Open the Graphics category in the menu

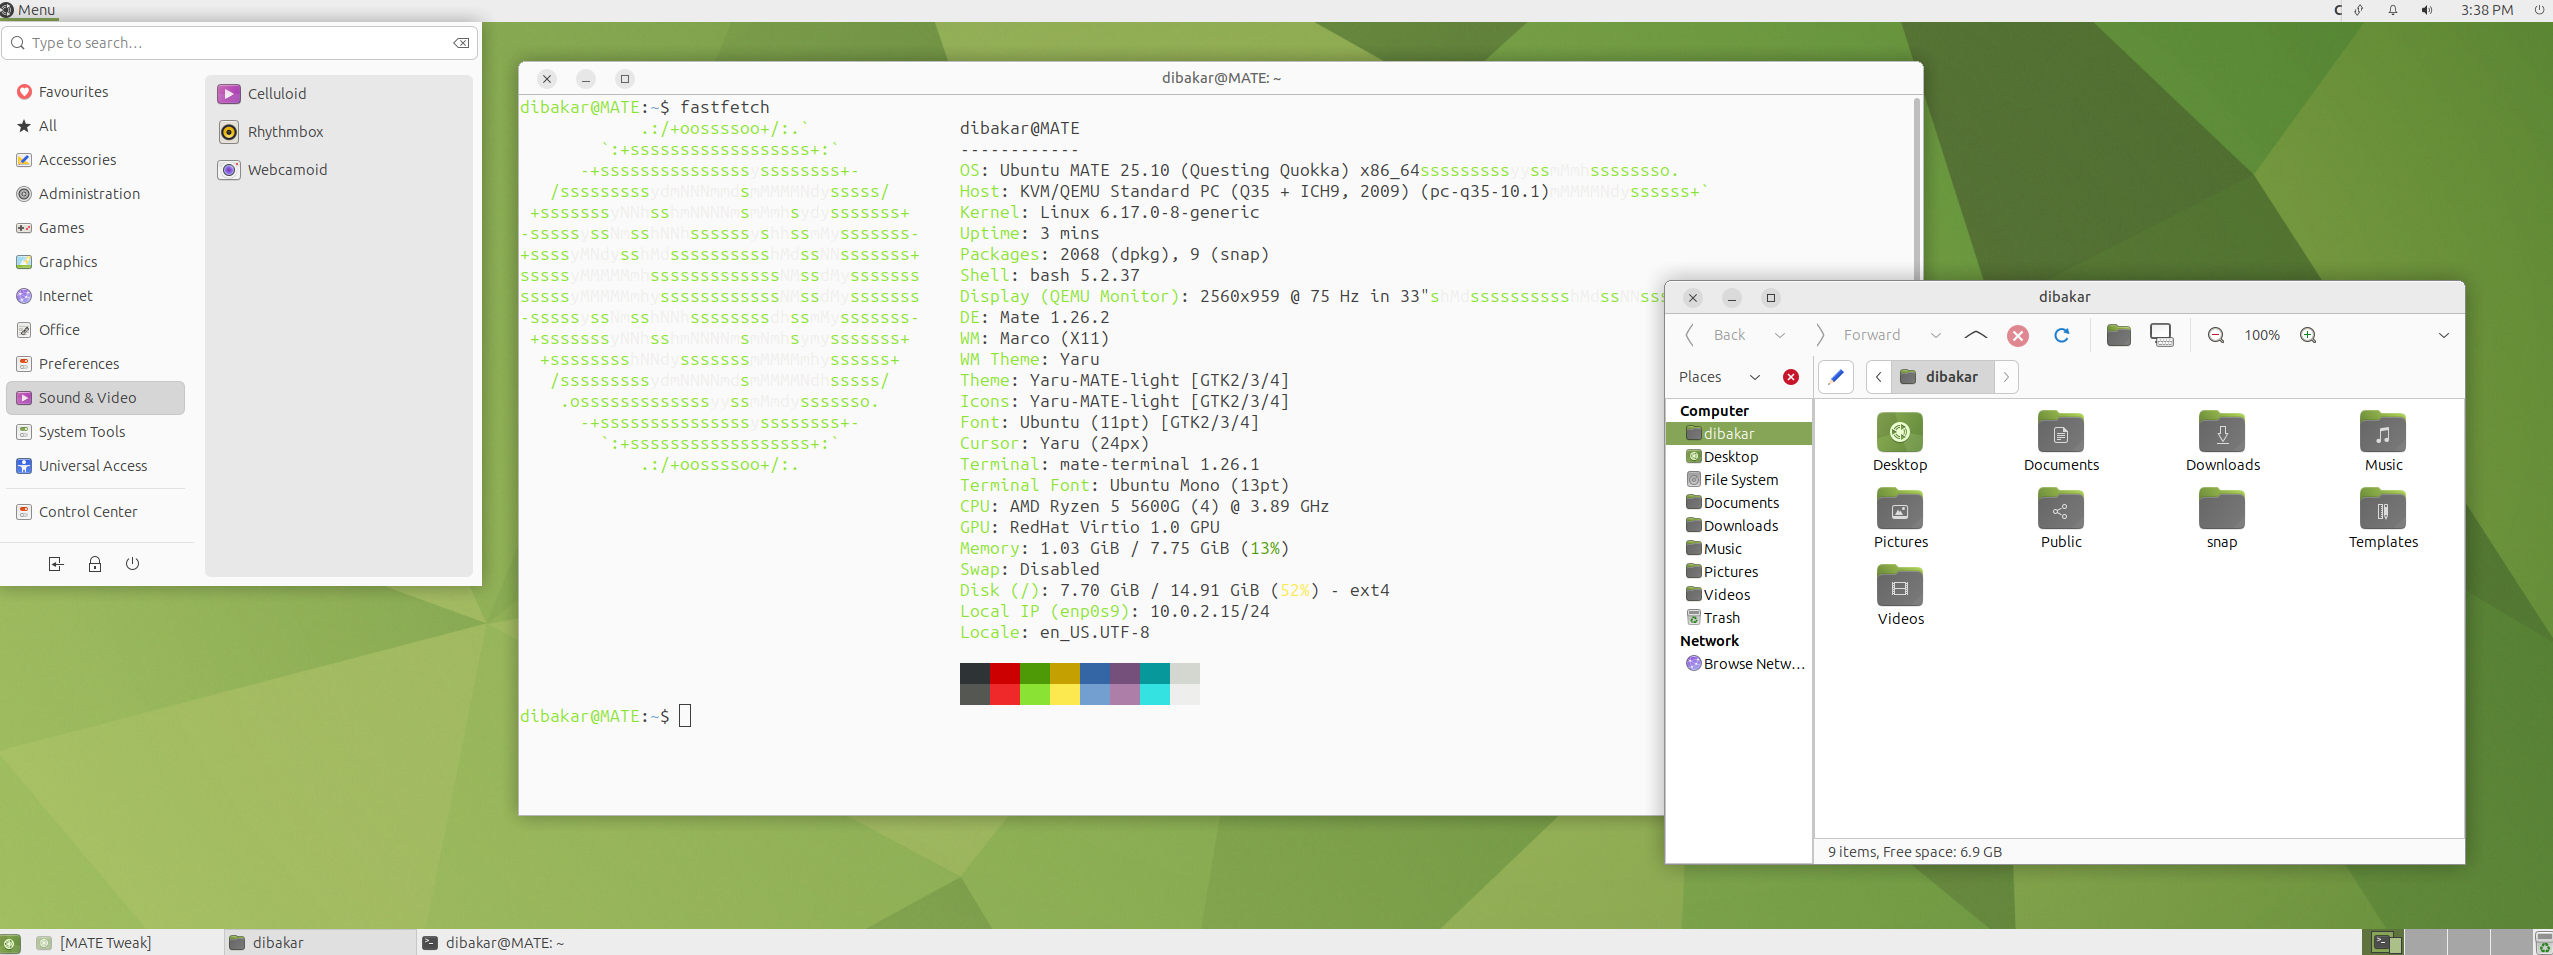click(67, 261)
